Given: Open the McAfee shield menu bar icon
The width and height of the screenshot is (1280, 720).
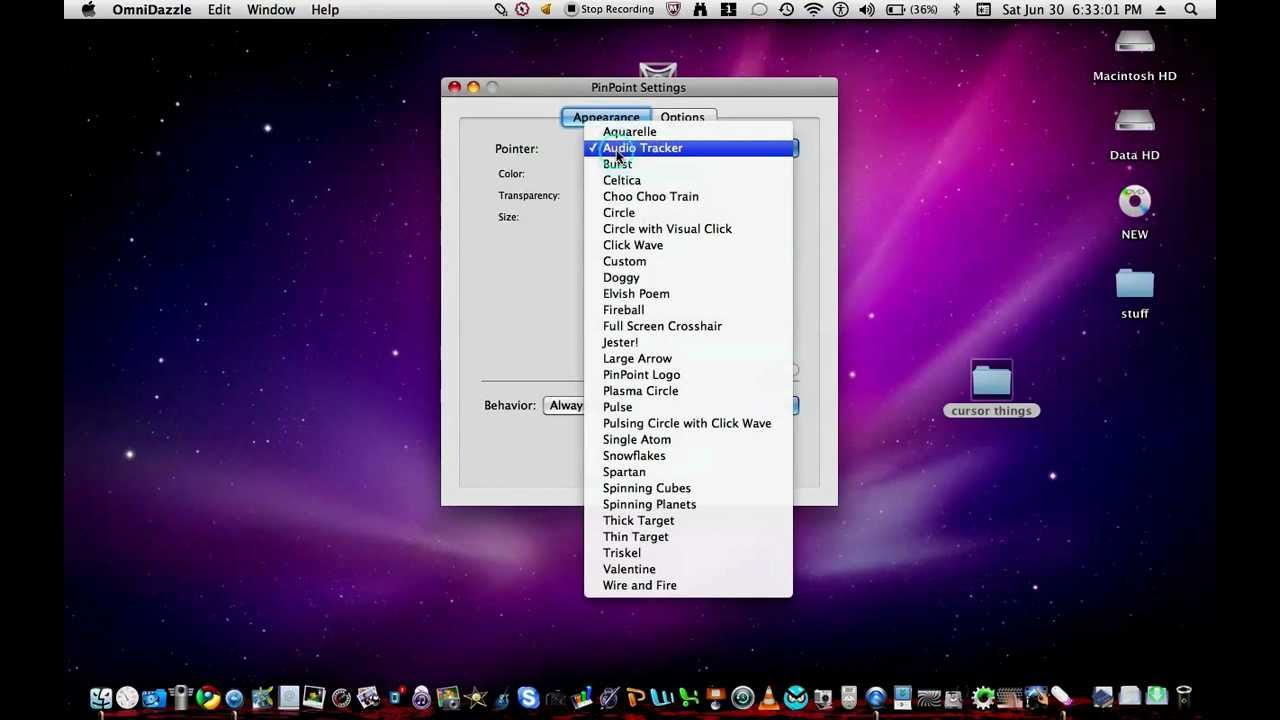Looking at the screenshot, I should click(x=674, y=9).
